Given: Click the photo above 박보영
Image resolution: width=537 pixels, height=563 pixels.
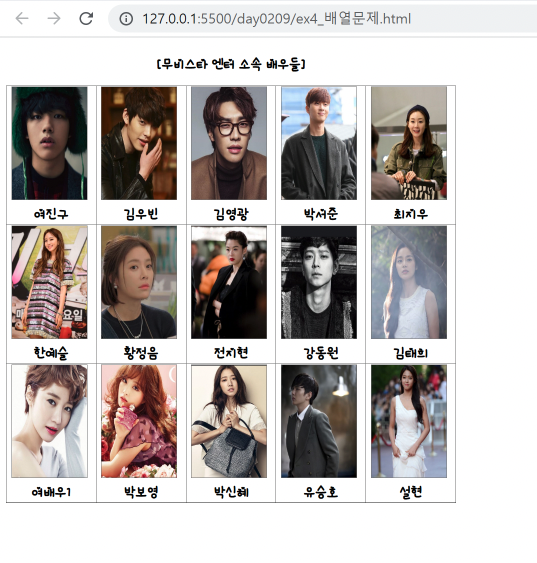Looking at the screenshot, I should click(139, 421).
